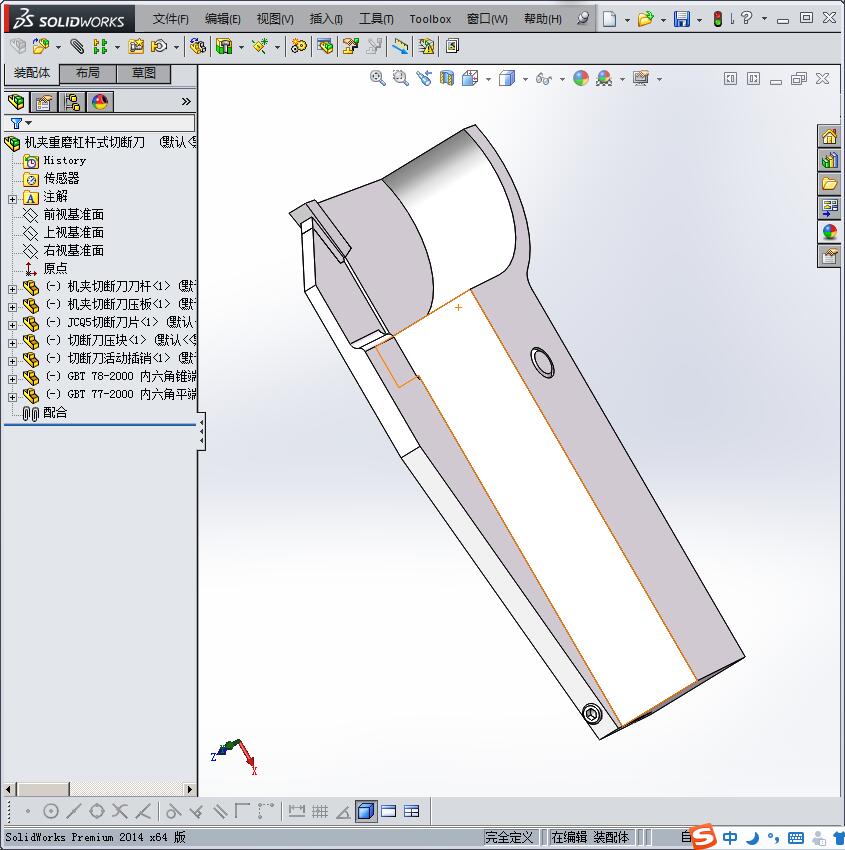
Task: Click the Clearance Verification icon
Action: pos(426,47)
